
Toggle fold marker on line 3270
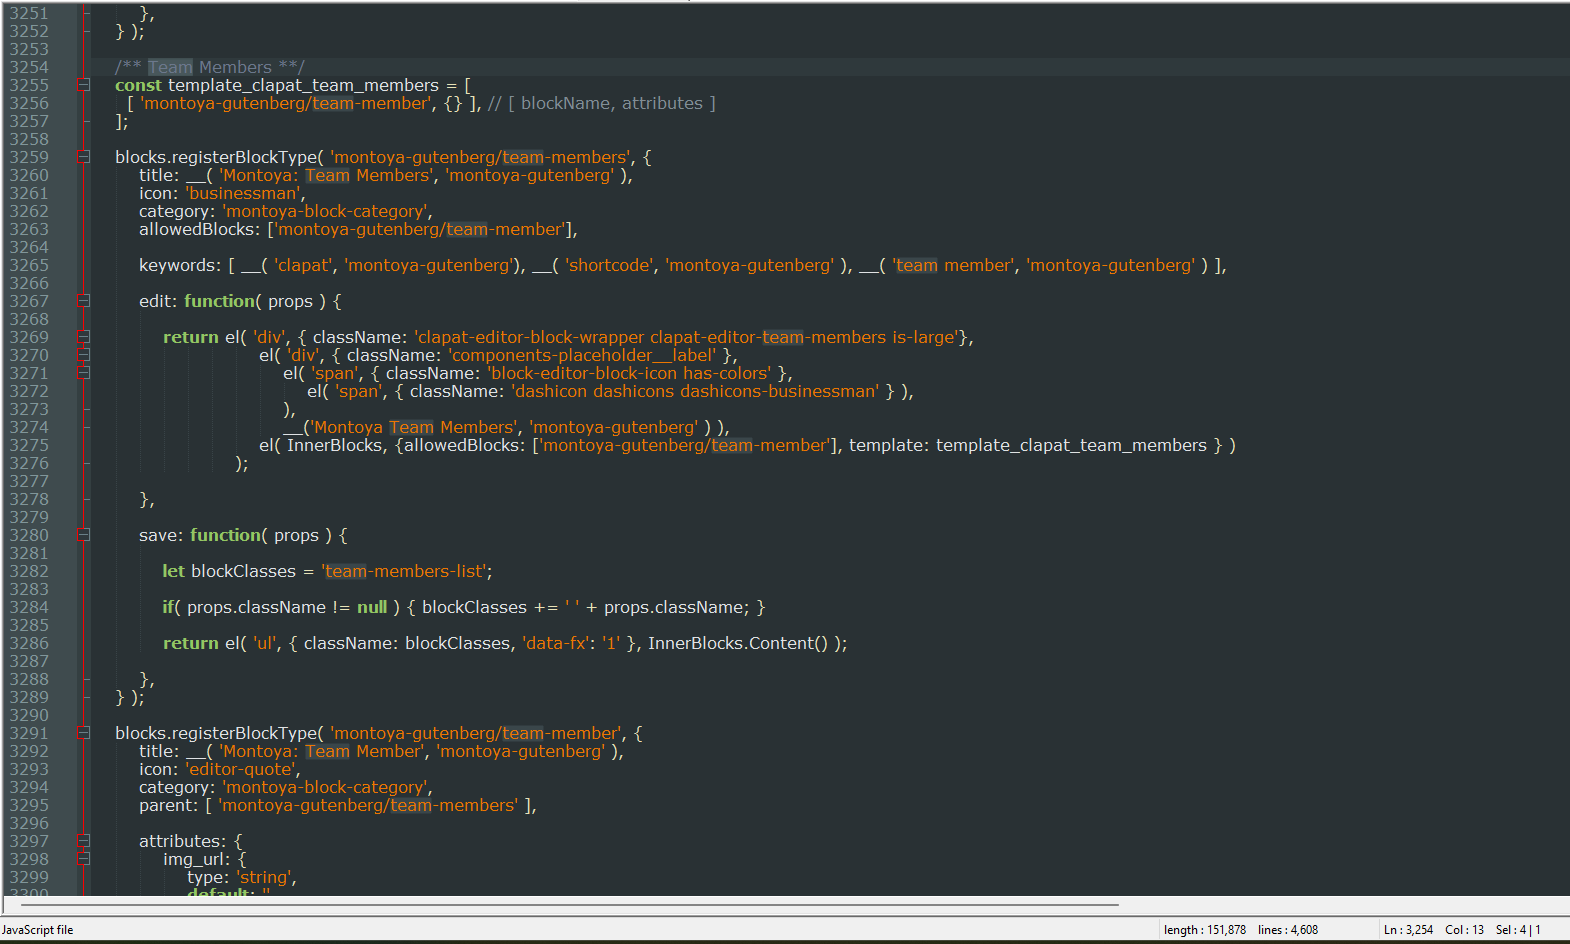pyautogui.click(x=84, y=355)
